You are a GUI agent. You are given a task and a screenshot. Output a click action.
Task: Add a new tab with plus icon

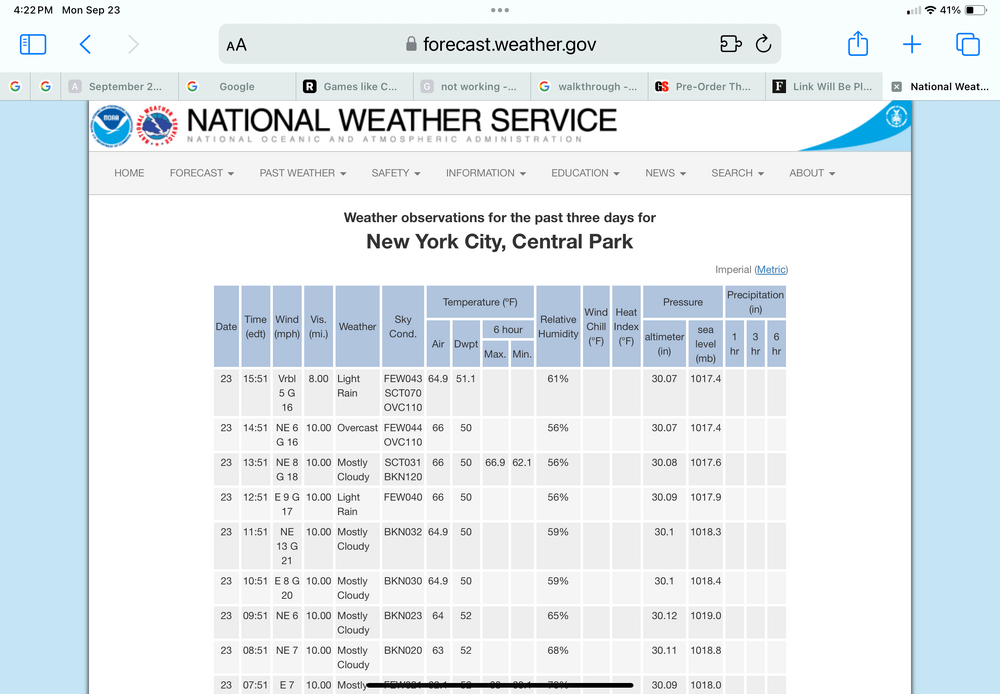912,44
